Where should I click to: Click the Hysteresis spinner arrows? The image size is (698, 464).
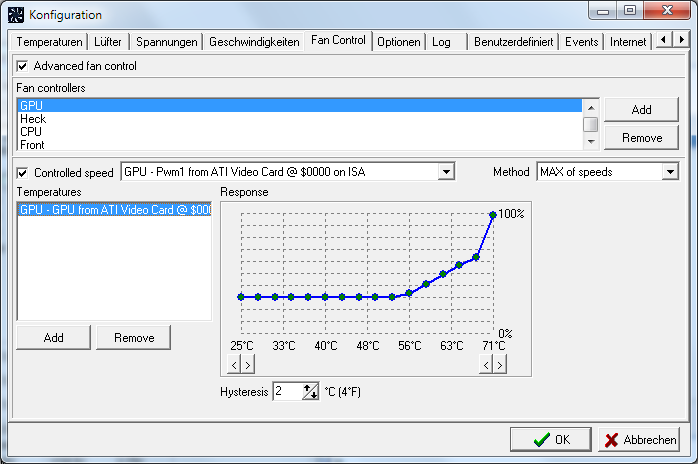tap(311, 392)
